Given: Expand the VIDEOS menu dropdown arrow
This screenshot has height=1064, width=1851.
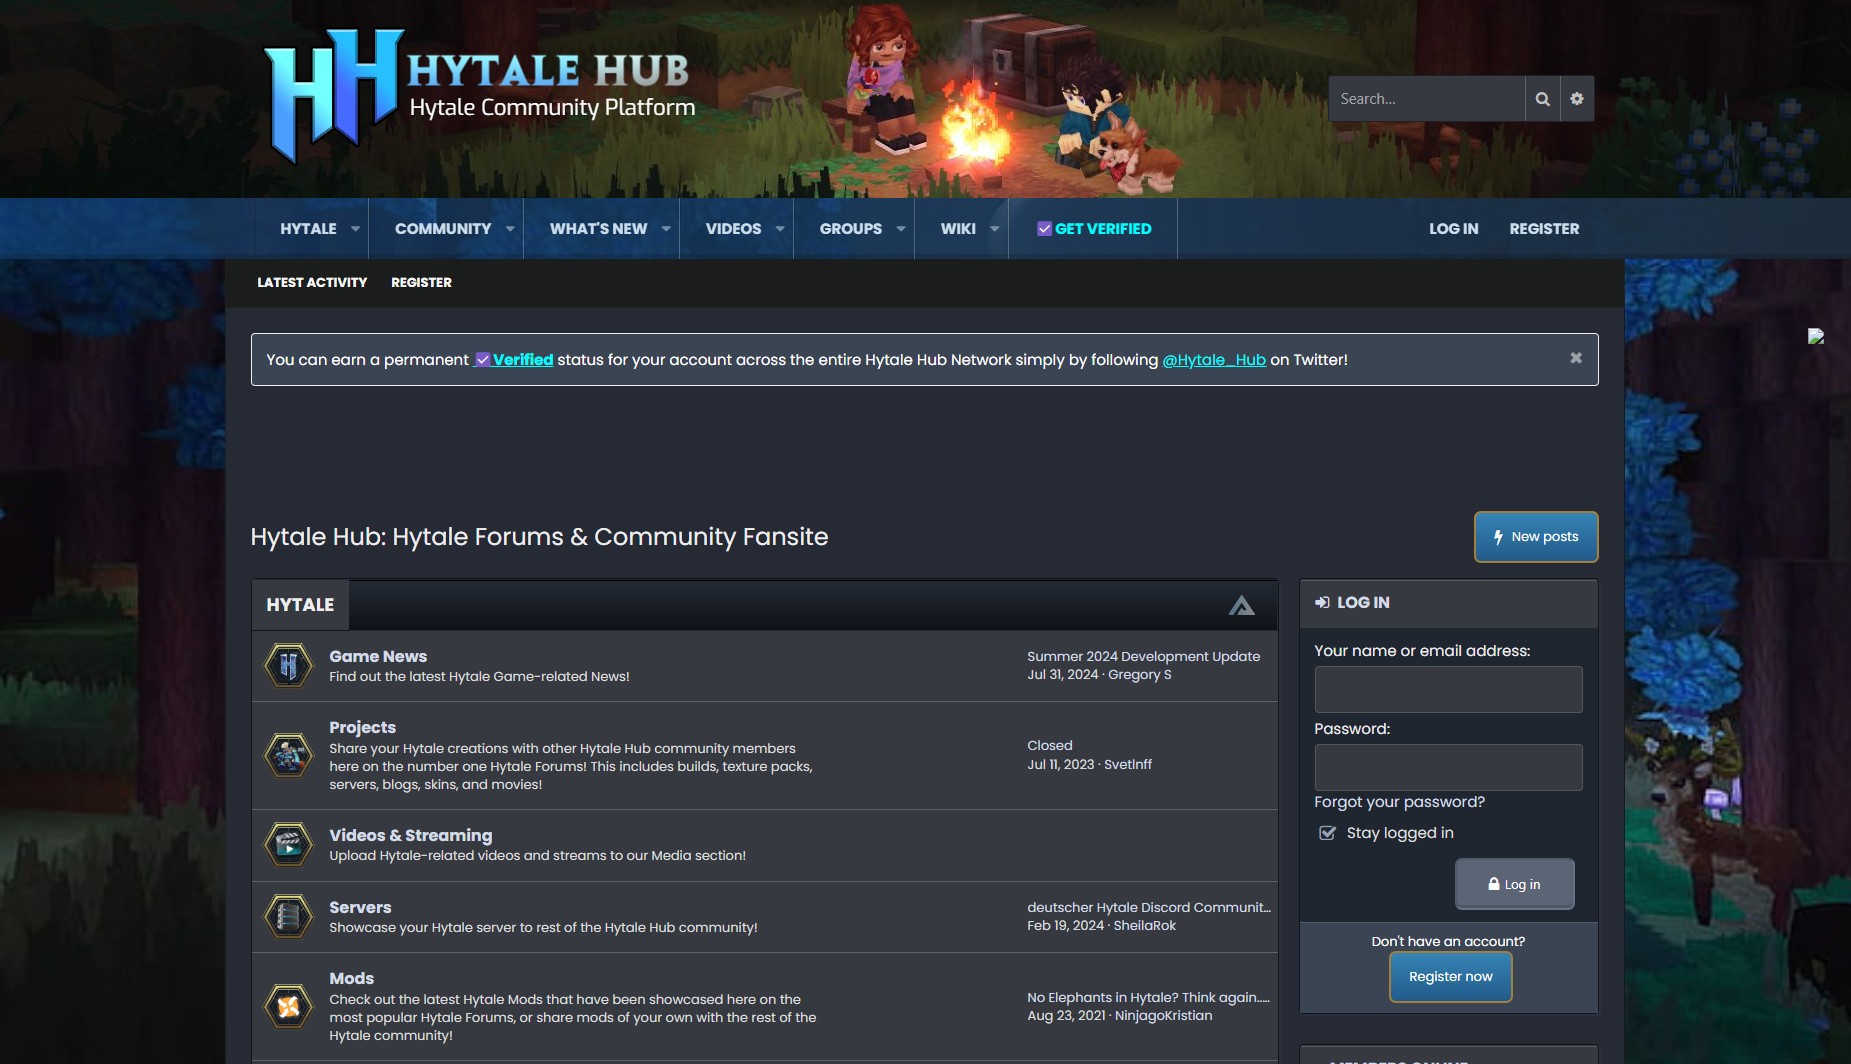Looking at the screenshot, I should point(780,229).
